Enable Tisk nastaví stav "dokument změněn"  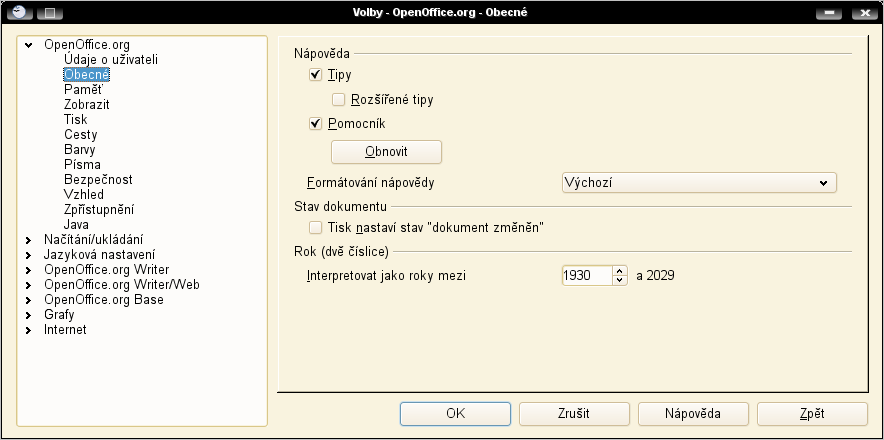(315, 227)
